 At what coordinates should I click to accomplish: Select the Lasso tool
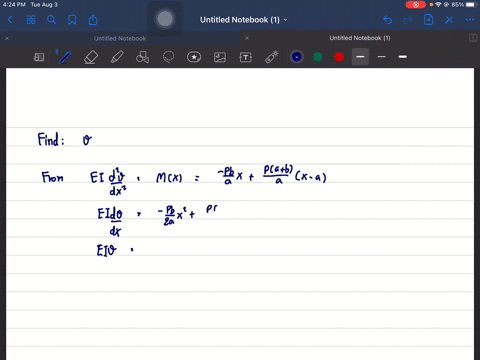coord(168,57)
